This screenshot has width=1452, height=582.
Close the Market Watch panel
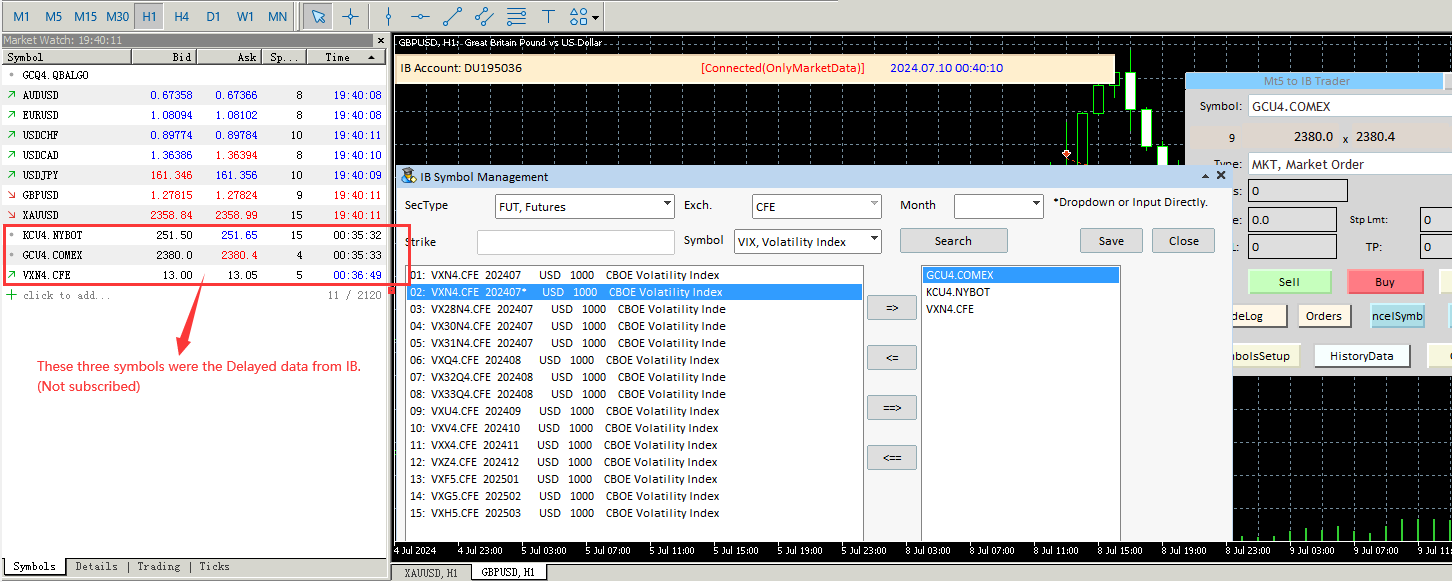pyautogui.click(x=380, y=41)
